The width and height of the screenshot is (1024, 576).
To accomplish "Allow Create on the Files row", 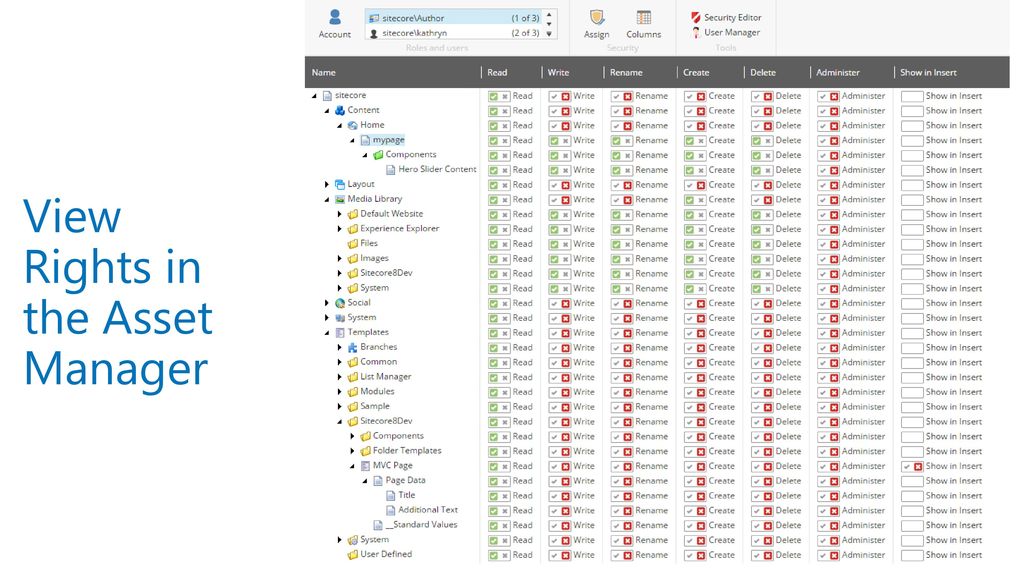I will pyautogui.click(x=690, y=244).
